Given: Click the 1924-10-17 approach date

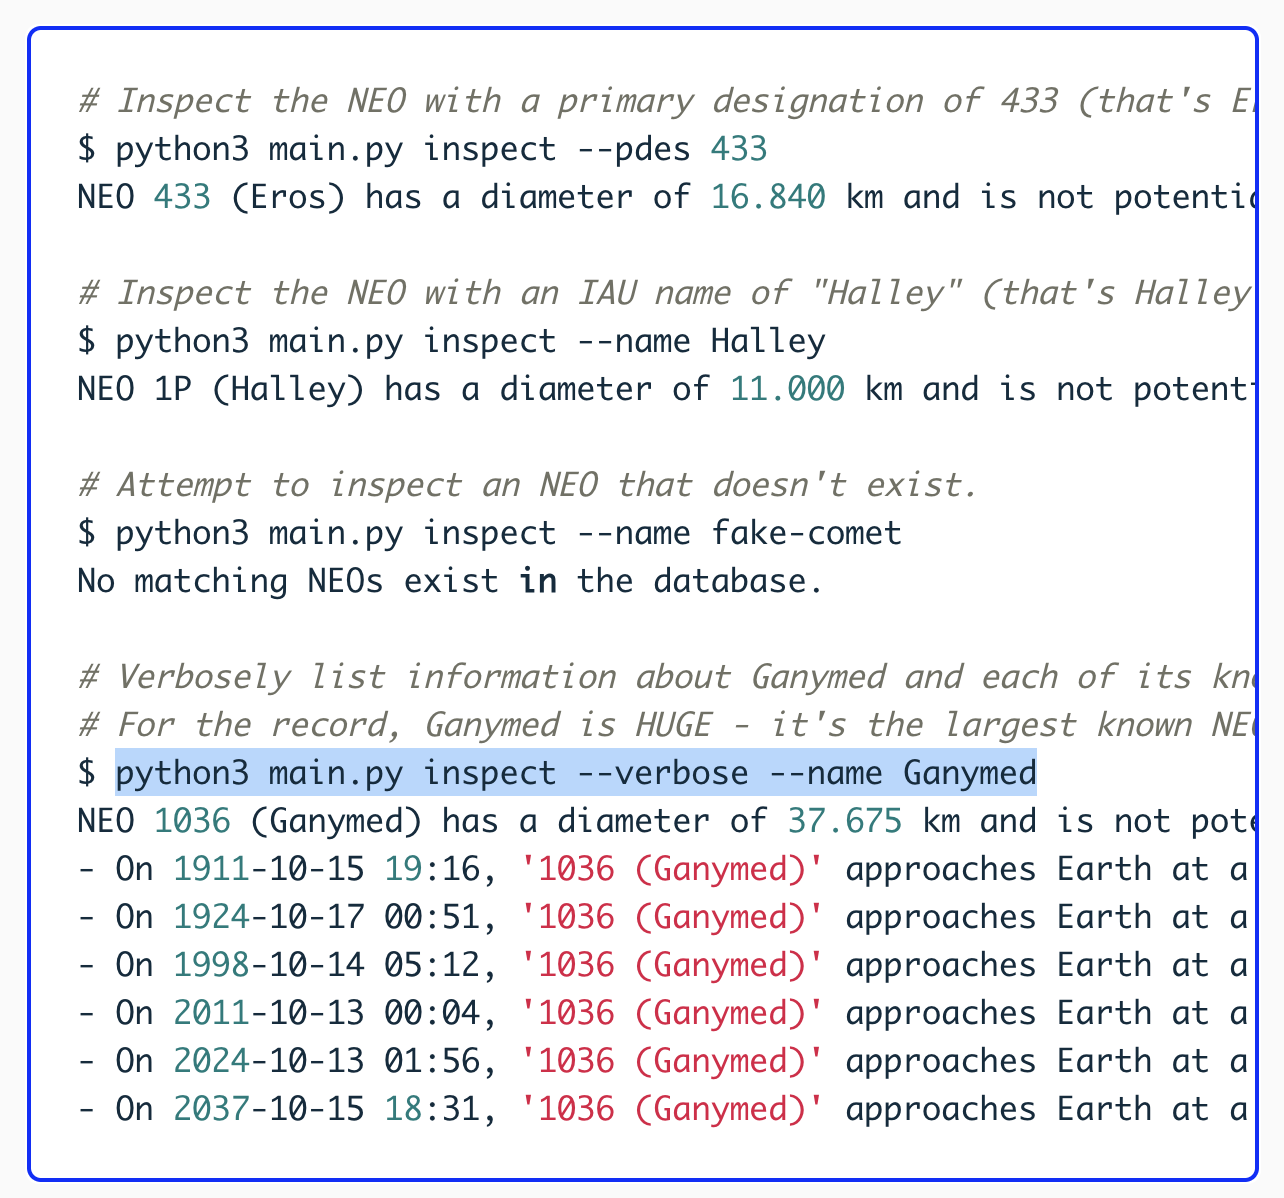Looking at the screenshot, I should click(269, 917).
